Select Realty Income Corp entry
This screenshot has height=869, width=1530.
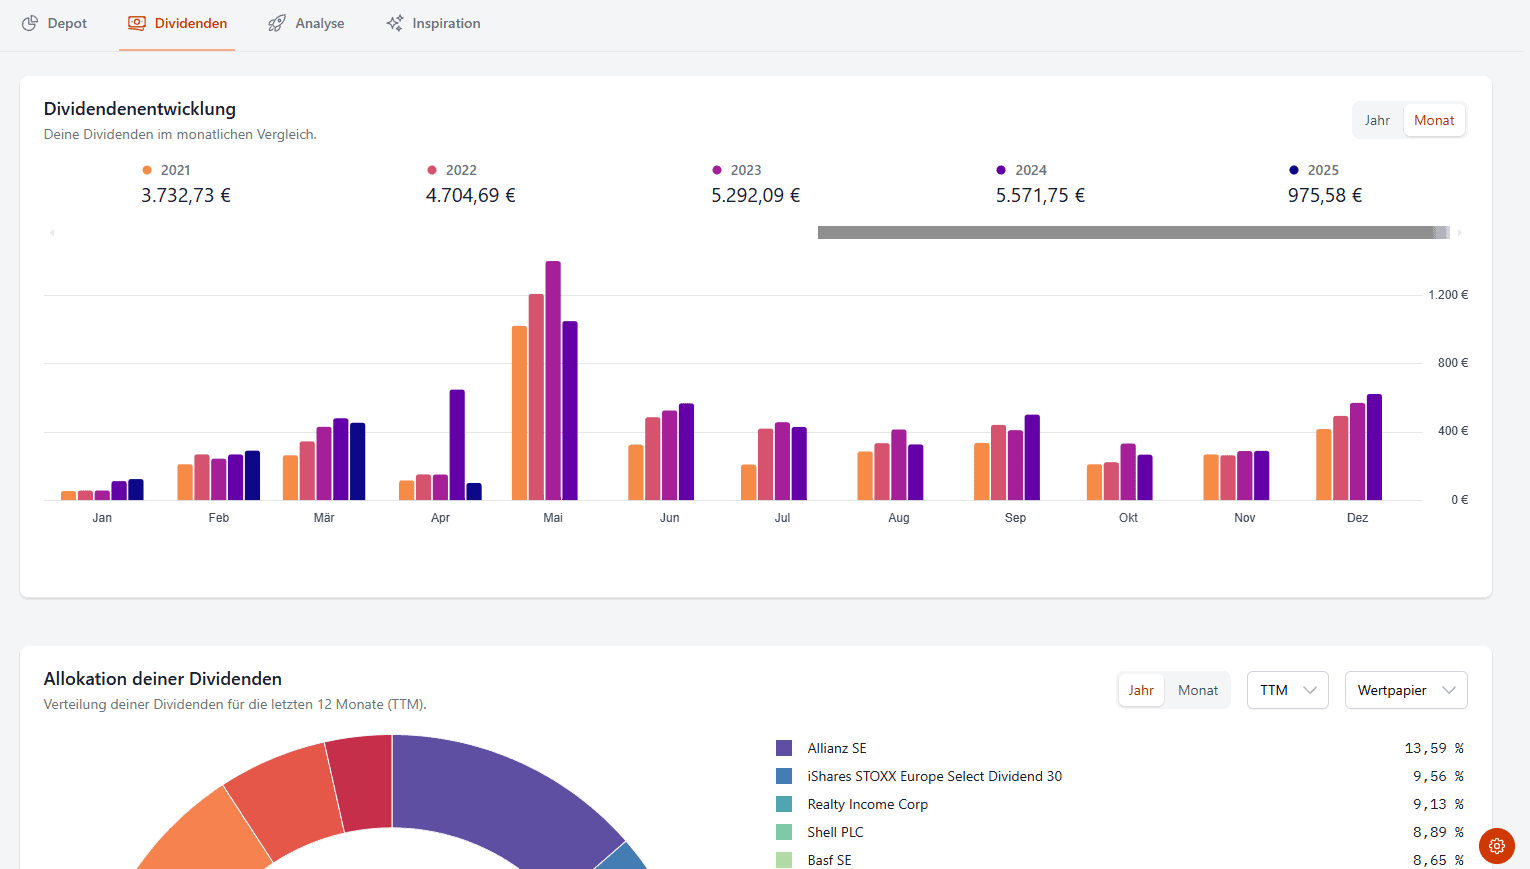[x=868, y=804]
